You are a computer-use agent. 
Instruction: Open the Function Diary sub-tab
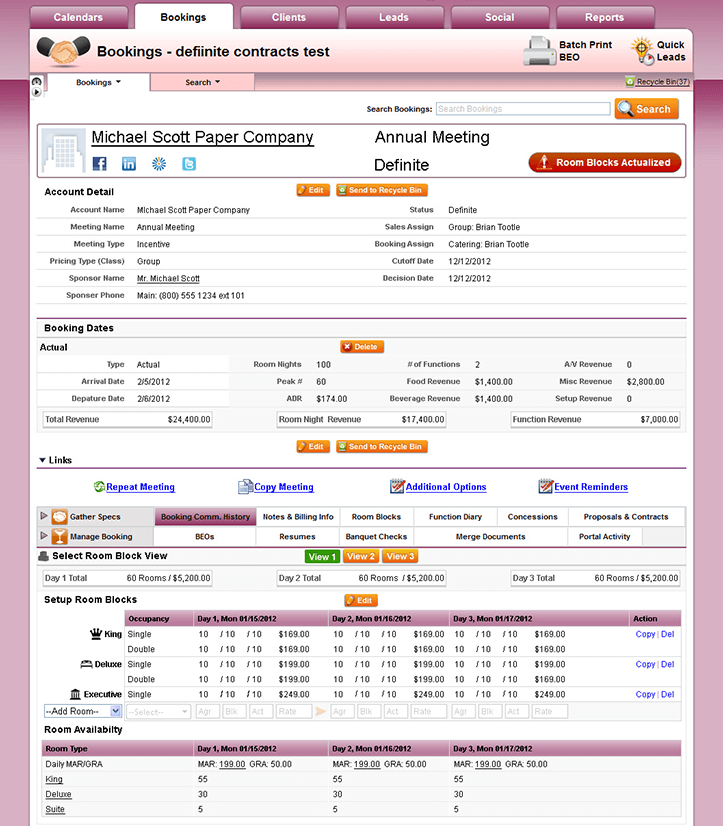point(455,517)
